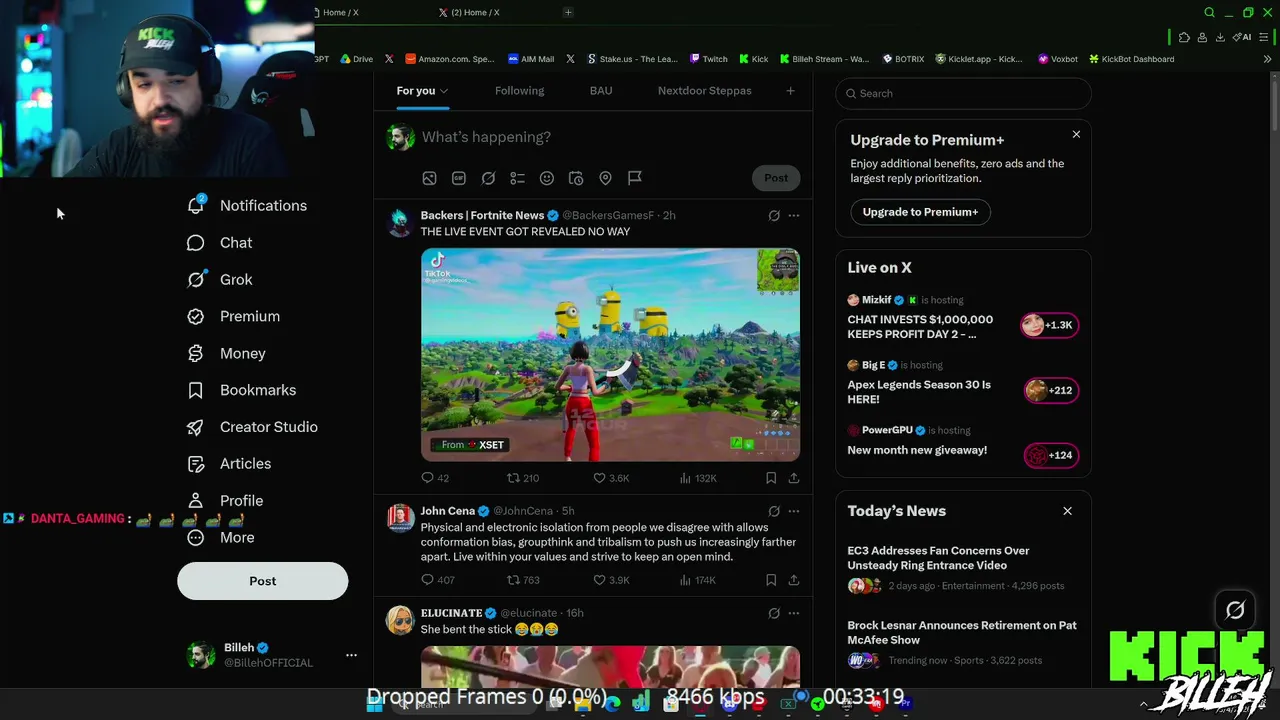The image size is (1280, 720).
Task: Open the floating Grok button
Action: tap(1235, 610)
